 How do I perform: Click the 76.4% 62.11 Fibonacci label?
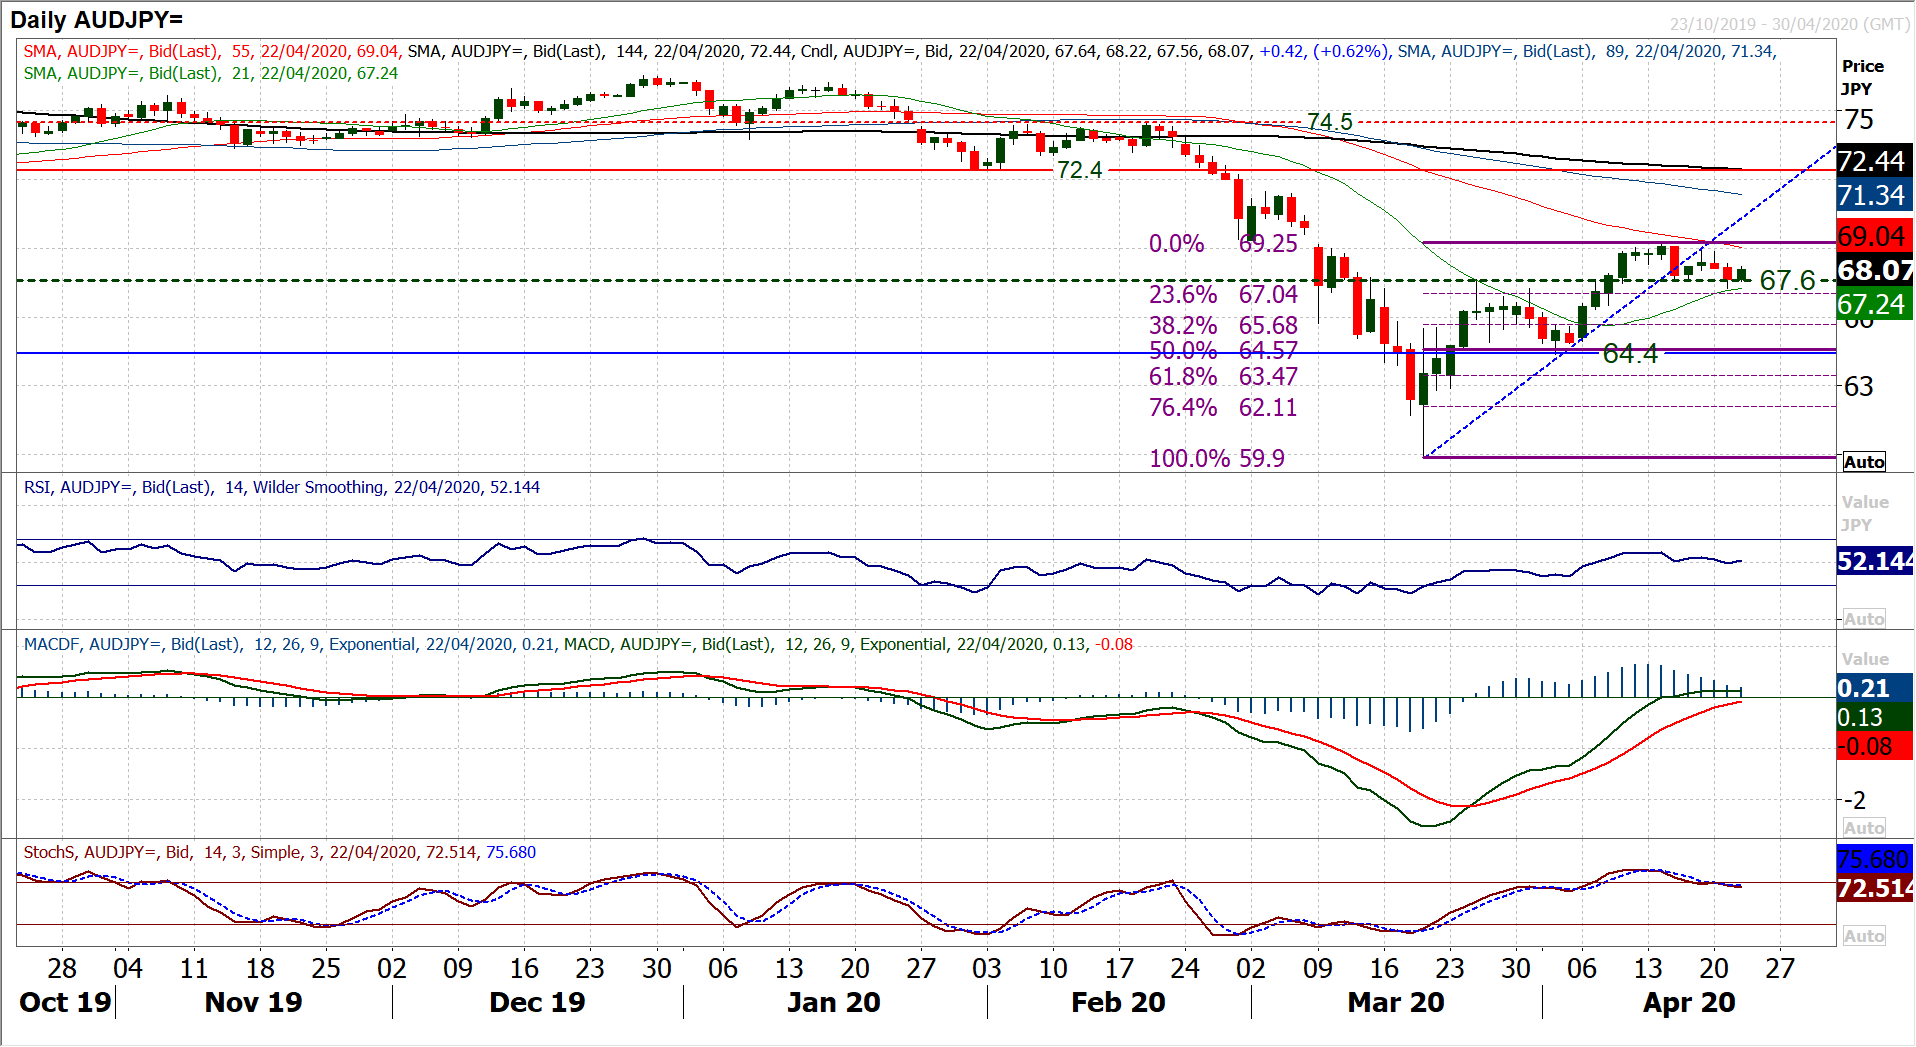(x=1223, y=407)
